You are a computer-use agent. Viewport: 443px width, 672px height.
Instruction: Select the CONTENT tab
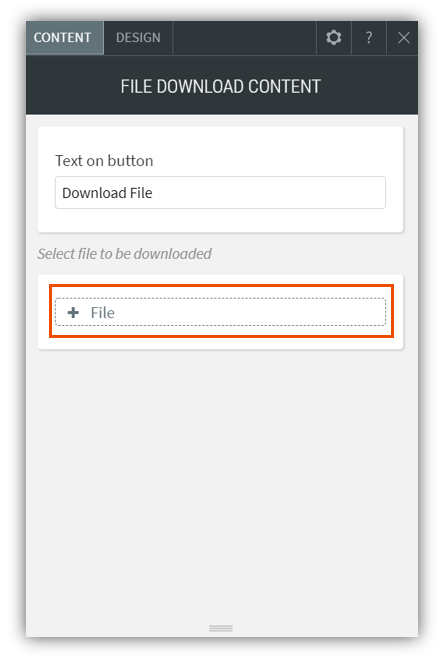coord(64,38)
